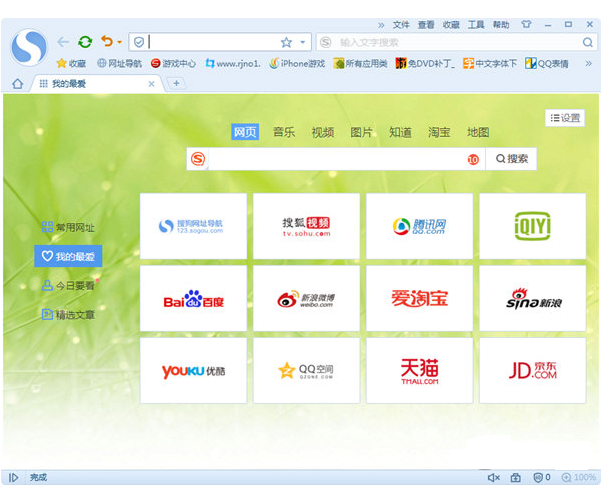Open the Baidu 百度 tile
Viewport: 603px width, 501px height.
(x=193, y=298)
